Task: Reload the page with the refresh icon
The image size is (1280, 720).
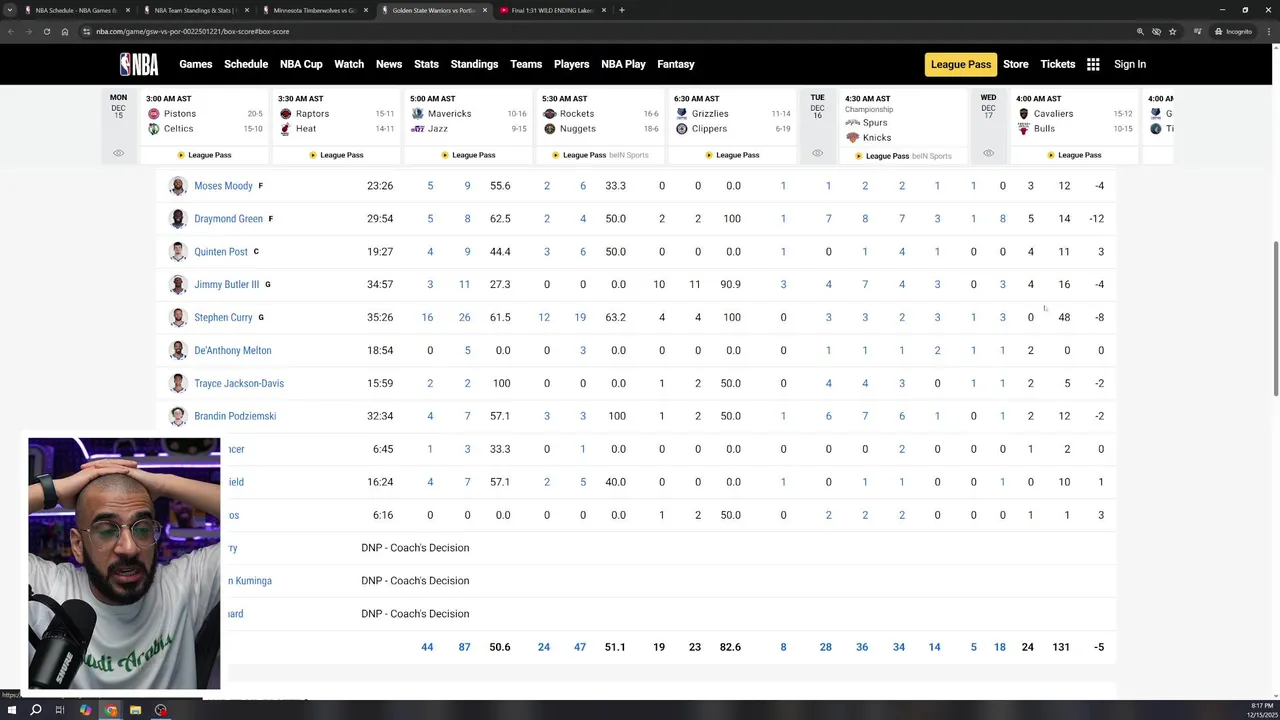Action: click(x=46, y=31)
